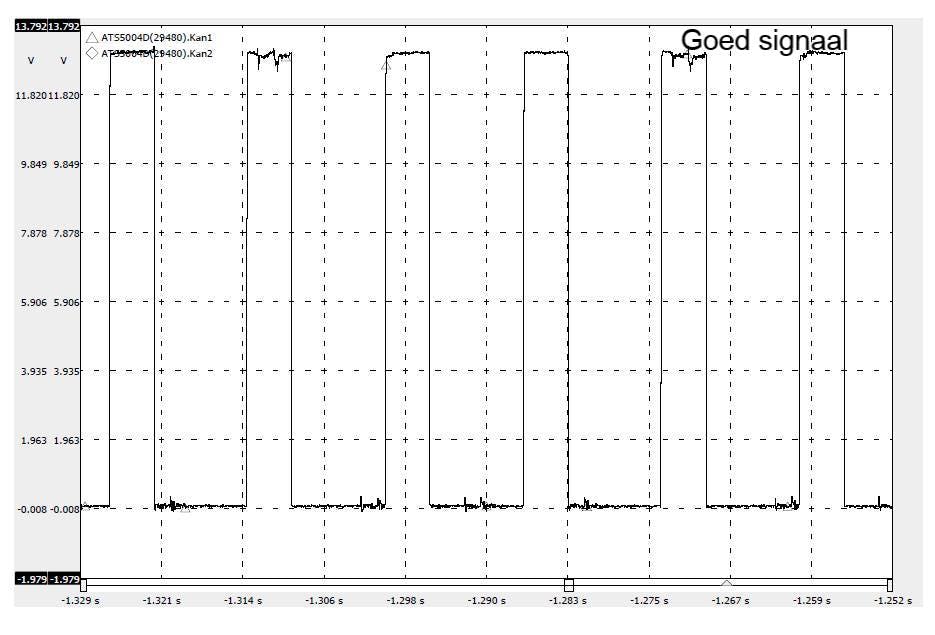Click the middle handle of the time scrollbar
Screen dimensions: 935x635
(x=569, y=584)
